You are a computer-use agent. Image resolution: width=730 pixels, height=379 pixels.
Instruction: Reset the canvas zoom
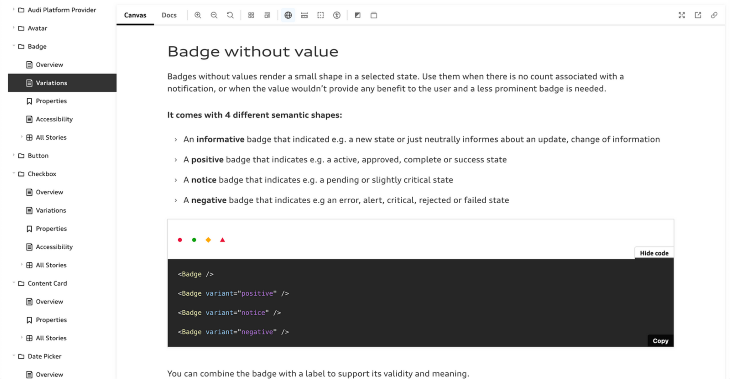click(230, 15)
